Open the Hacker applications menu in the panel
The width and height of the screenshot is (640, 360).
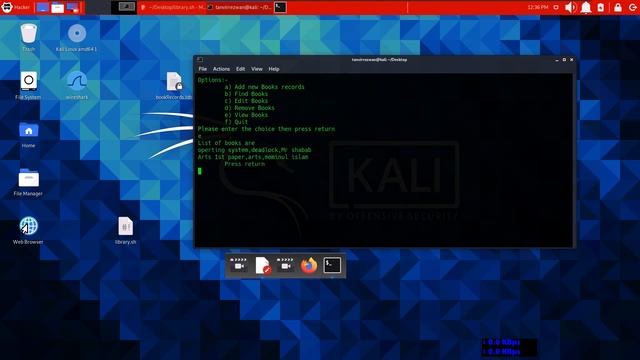click(16, 7)
